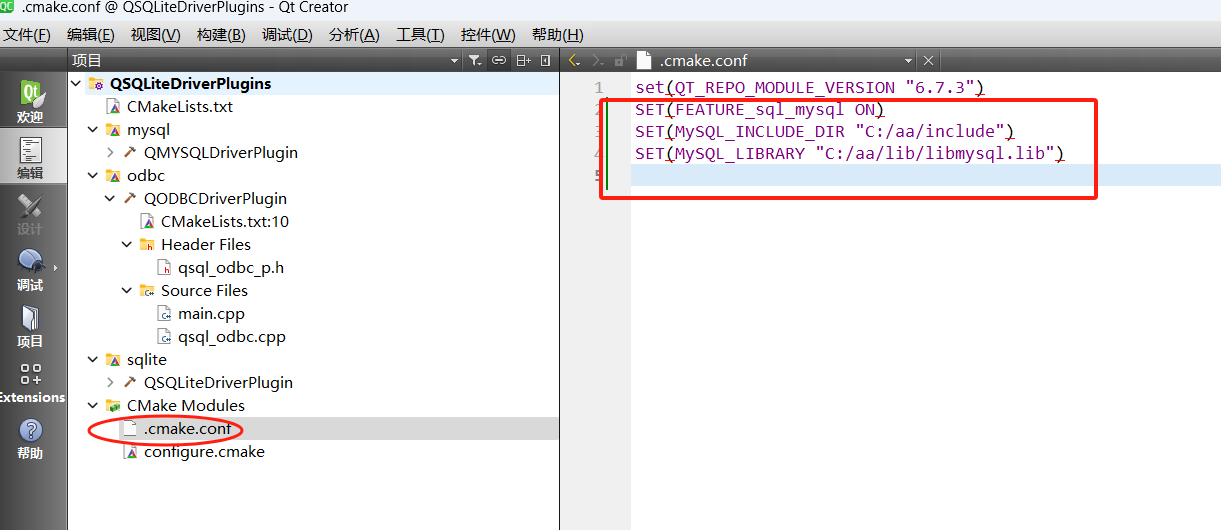
Task: Open the Help (帮助) mode
Action: pos(31,437)
